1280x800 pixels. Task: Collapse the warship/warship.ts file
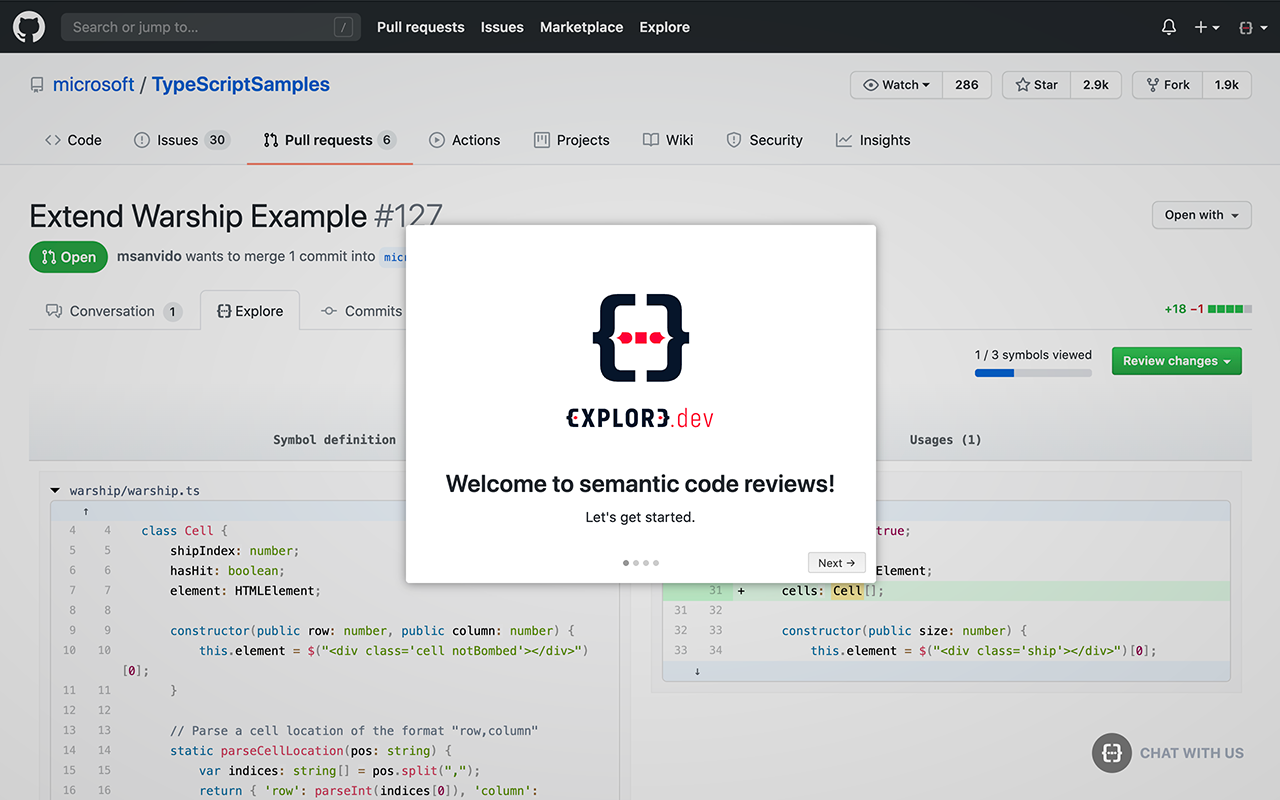pos(55,491)
